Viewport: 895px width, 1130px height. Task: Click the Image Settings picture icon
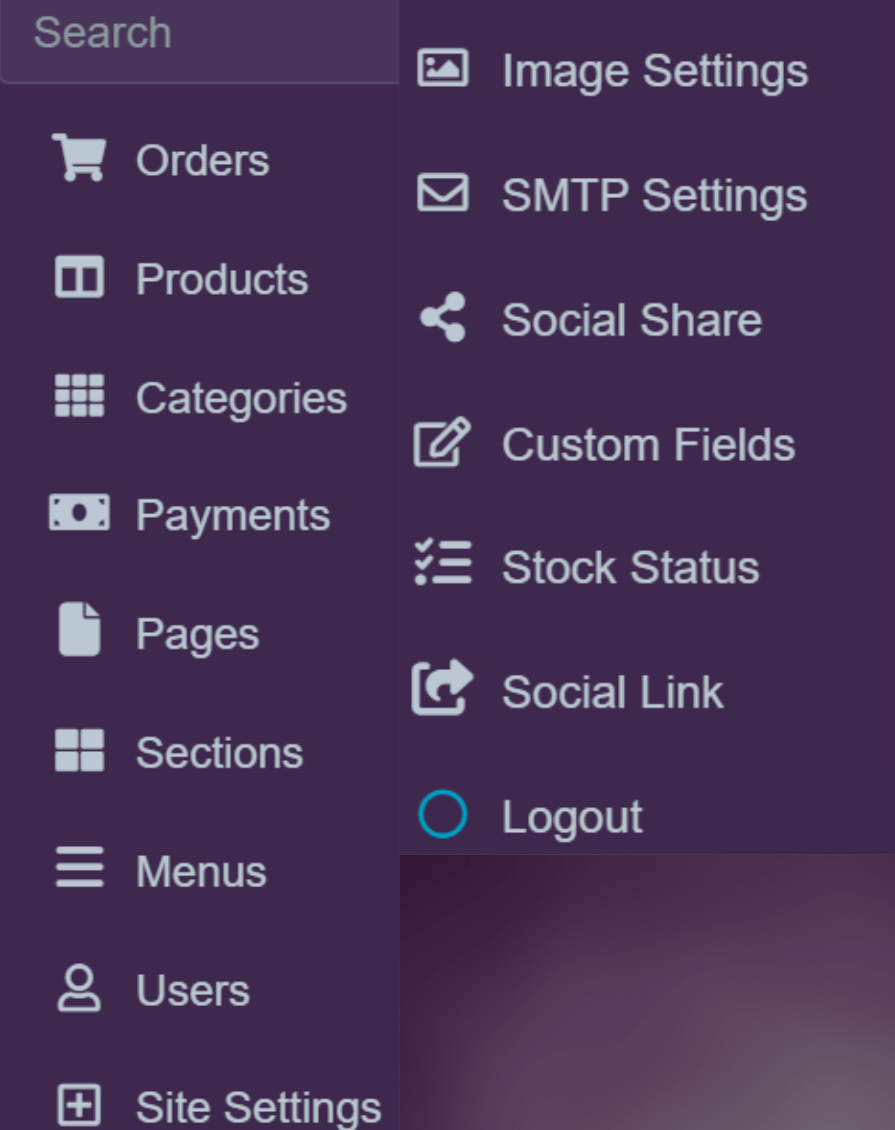[442, 68]
